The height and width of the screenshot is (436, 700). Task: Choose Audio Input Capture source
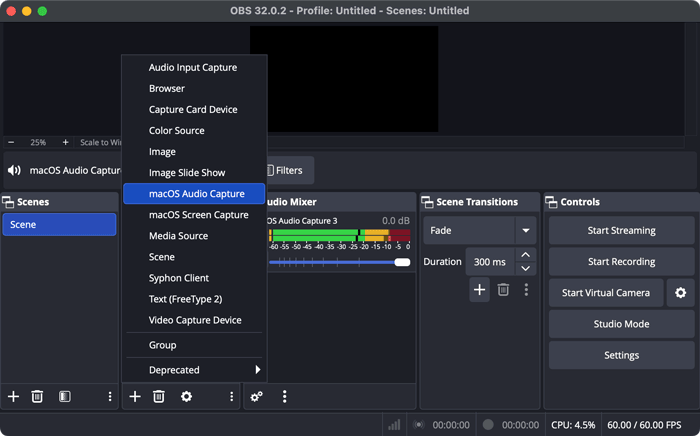pos(194,67)
